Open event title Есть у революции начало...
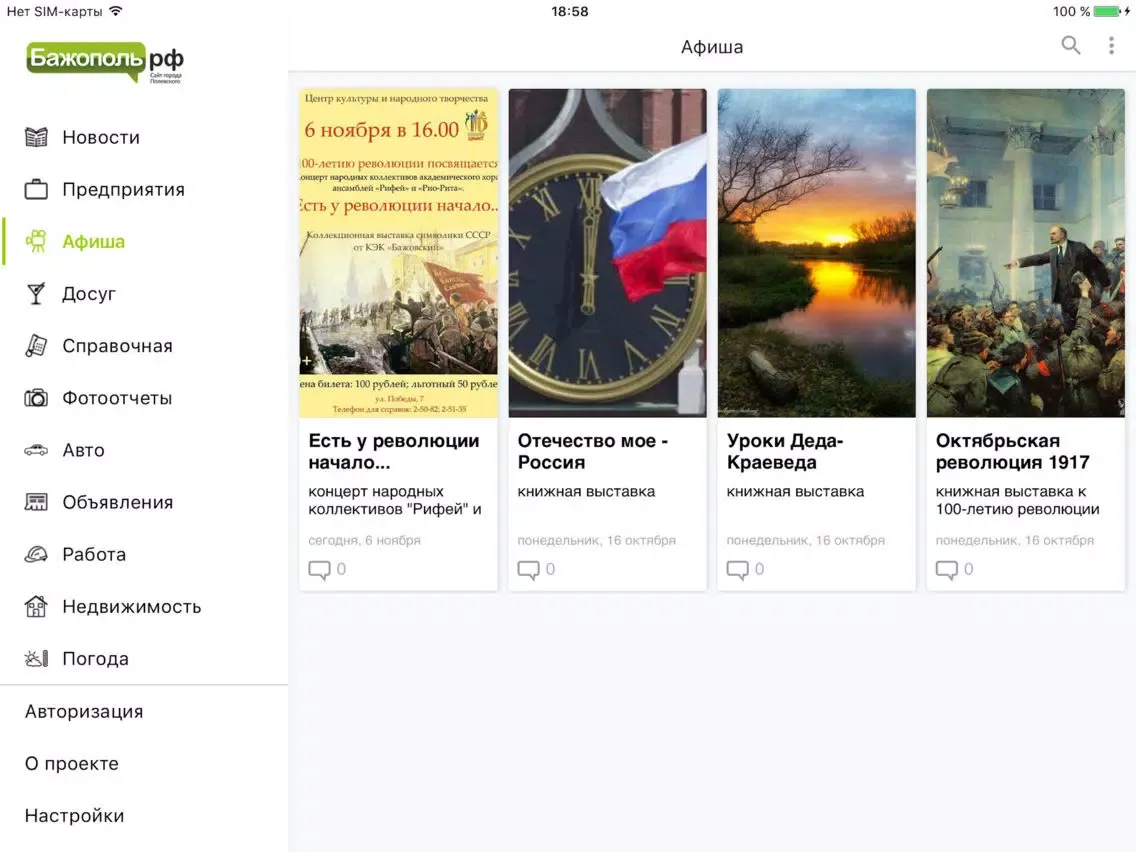 [x=394, y=451]
